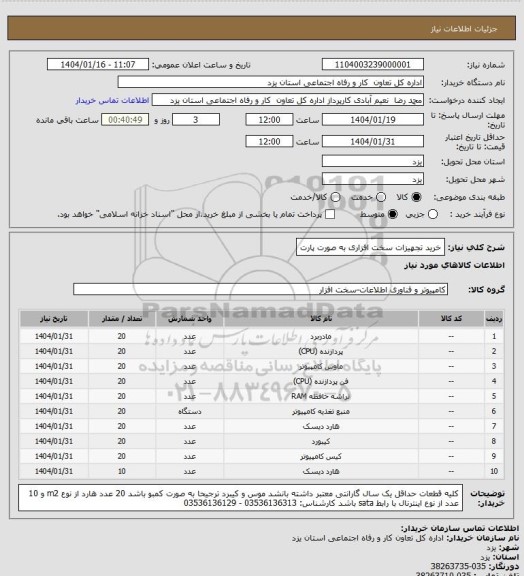This screenshot has height=576, width=524.
Task: Click the remaining days field showing 3
Action: coord(196,120)
